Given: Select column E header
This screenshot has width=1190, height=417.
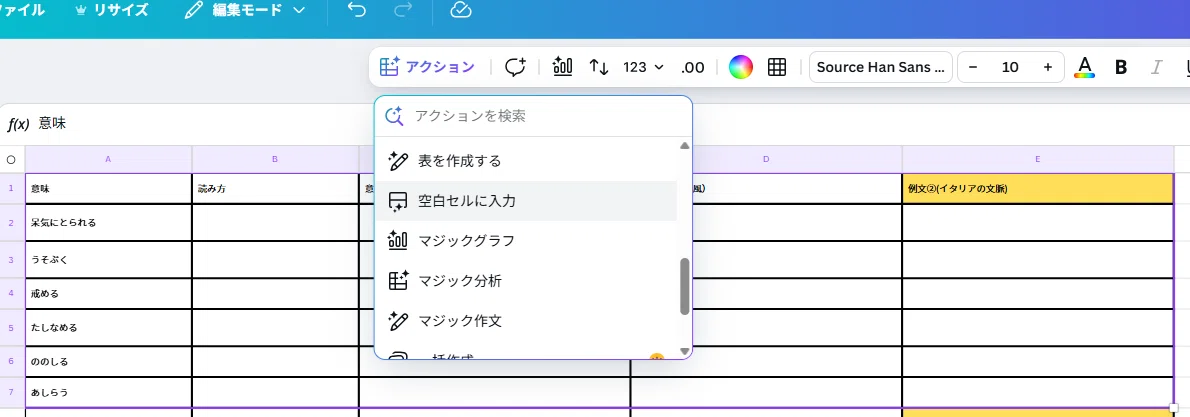Looking at the screenshot, I should [1037, 160].
